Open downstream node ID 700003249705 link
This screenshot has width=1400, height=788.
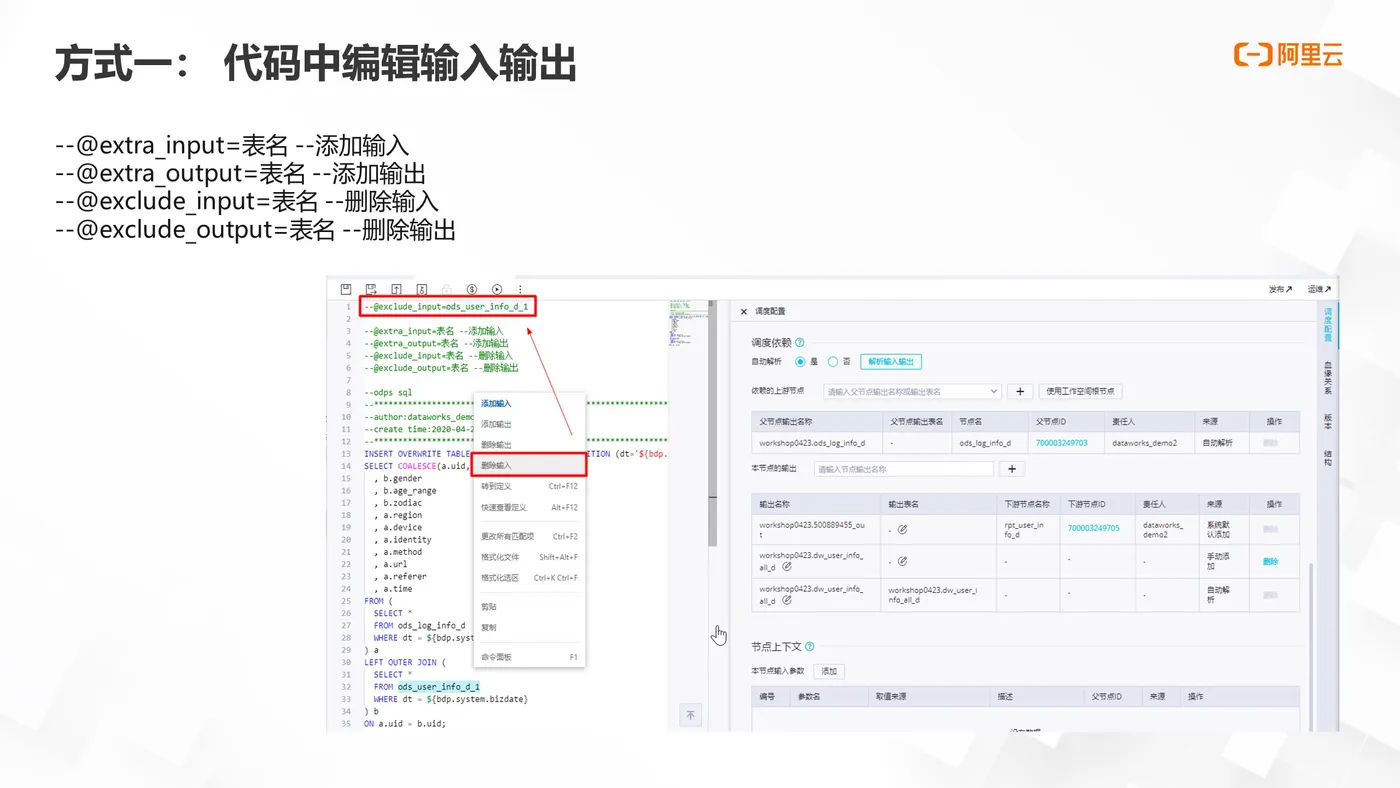coord(1093,528)
